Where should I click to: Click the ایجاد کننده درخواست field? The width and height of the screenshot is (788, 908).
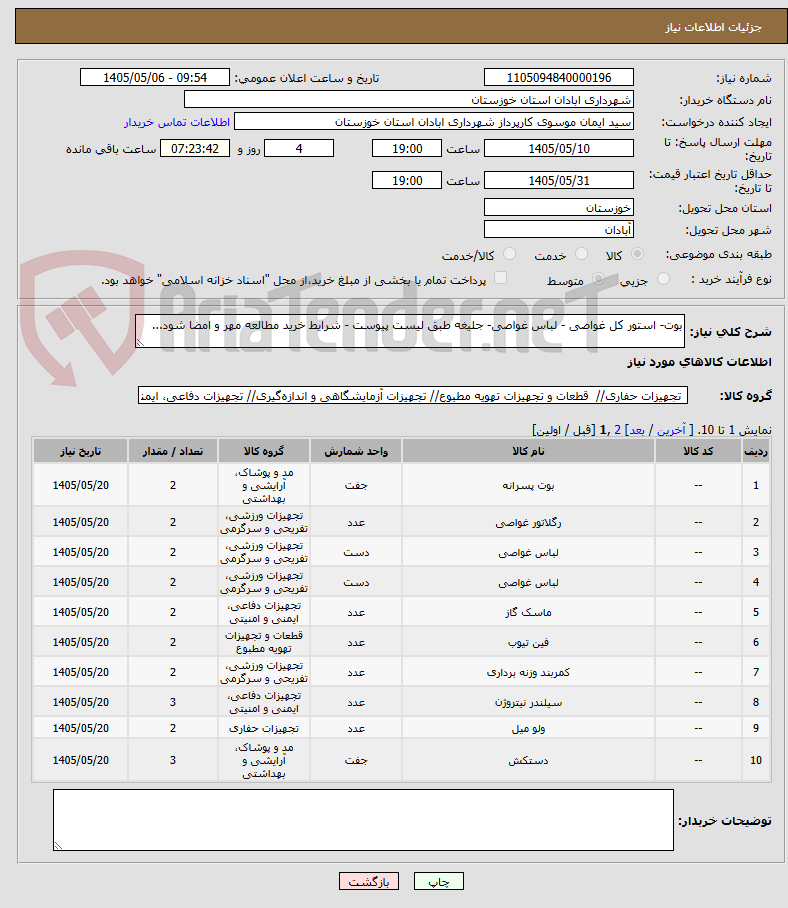tap(434, 122)
